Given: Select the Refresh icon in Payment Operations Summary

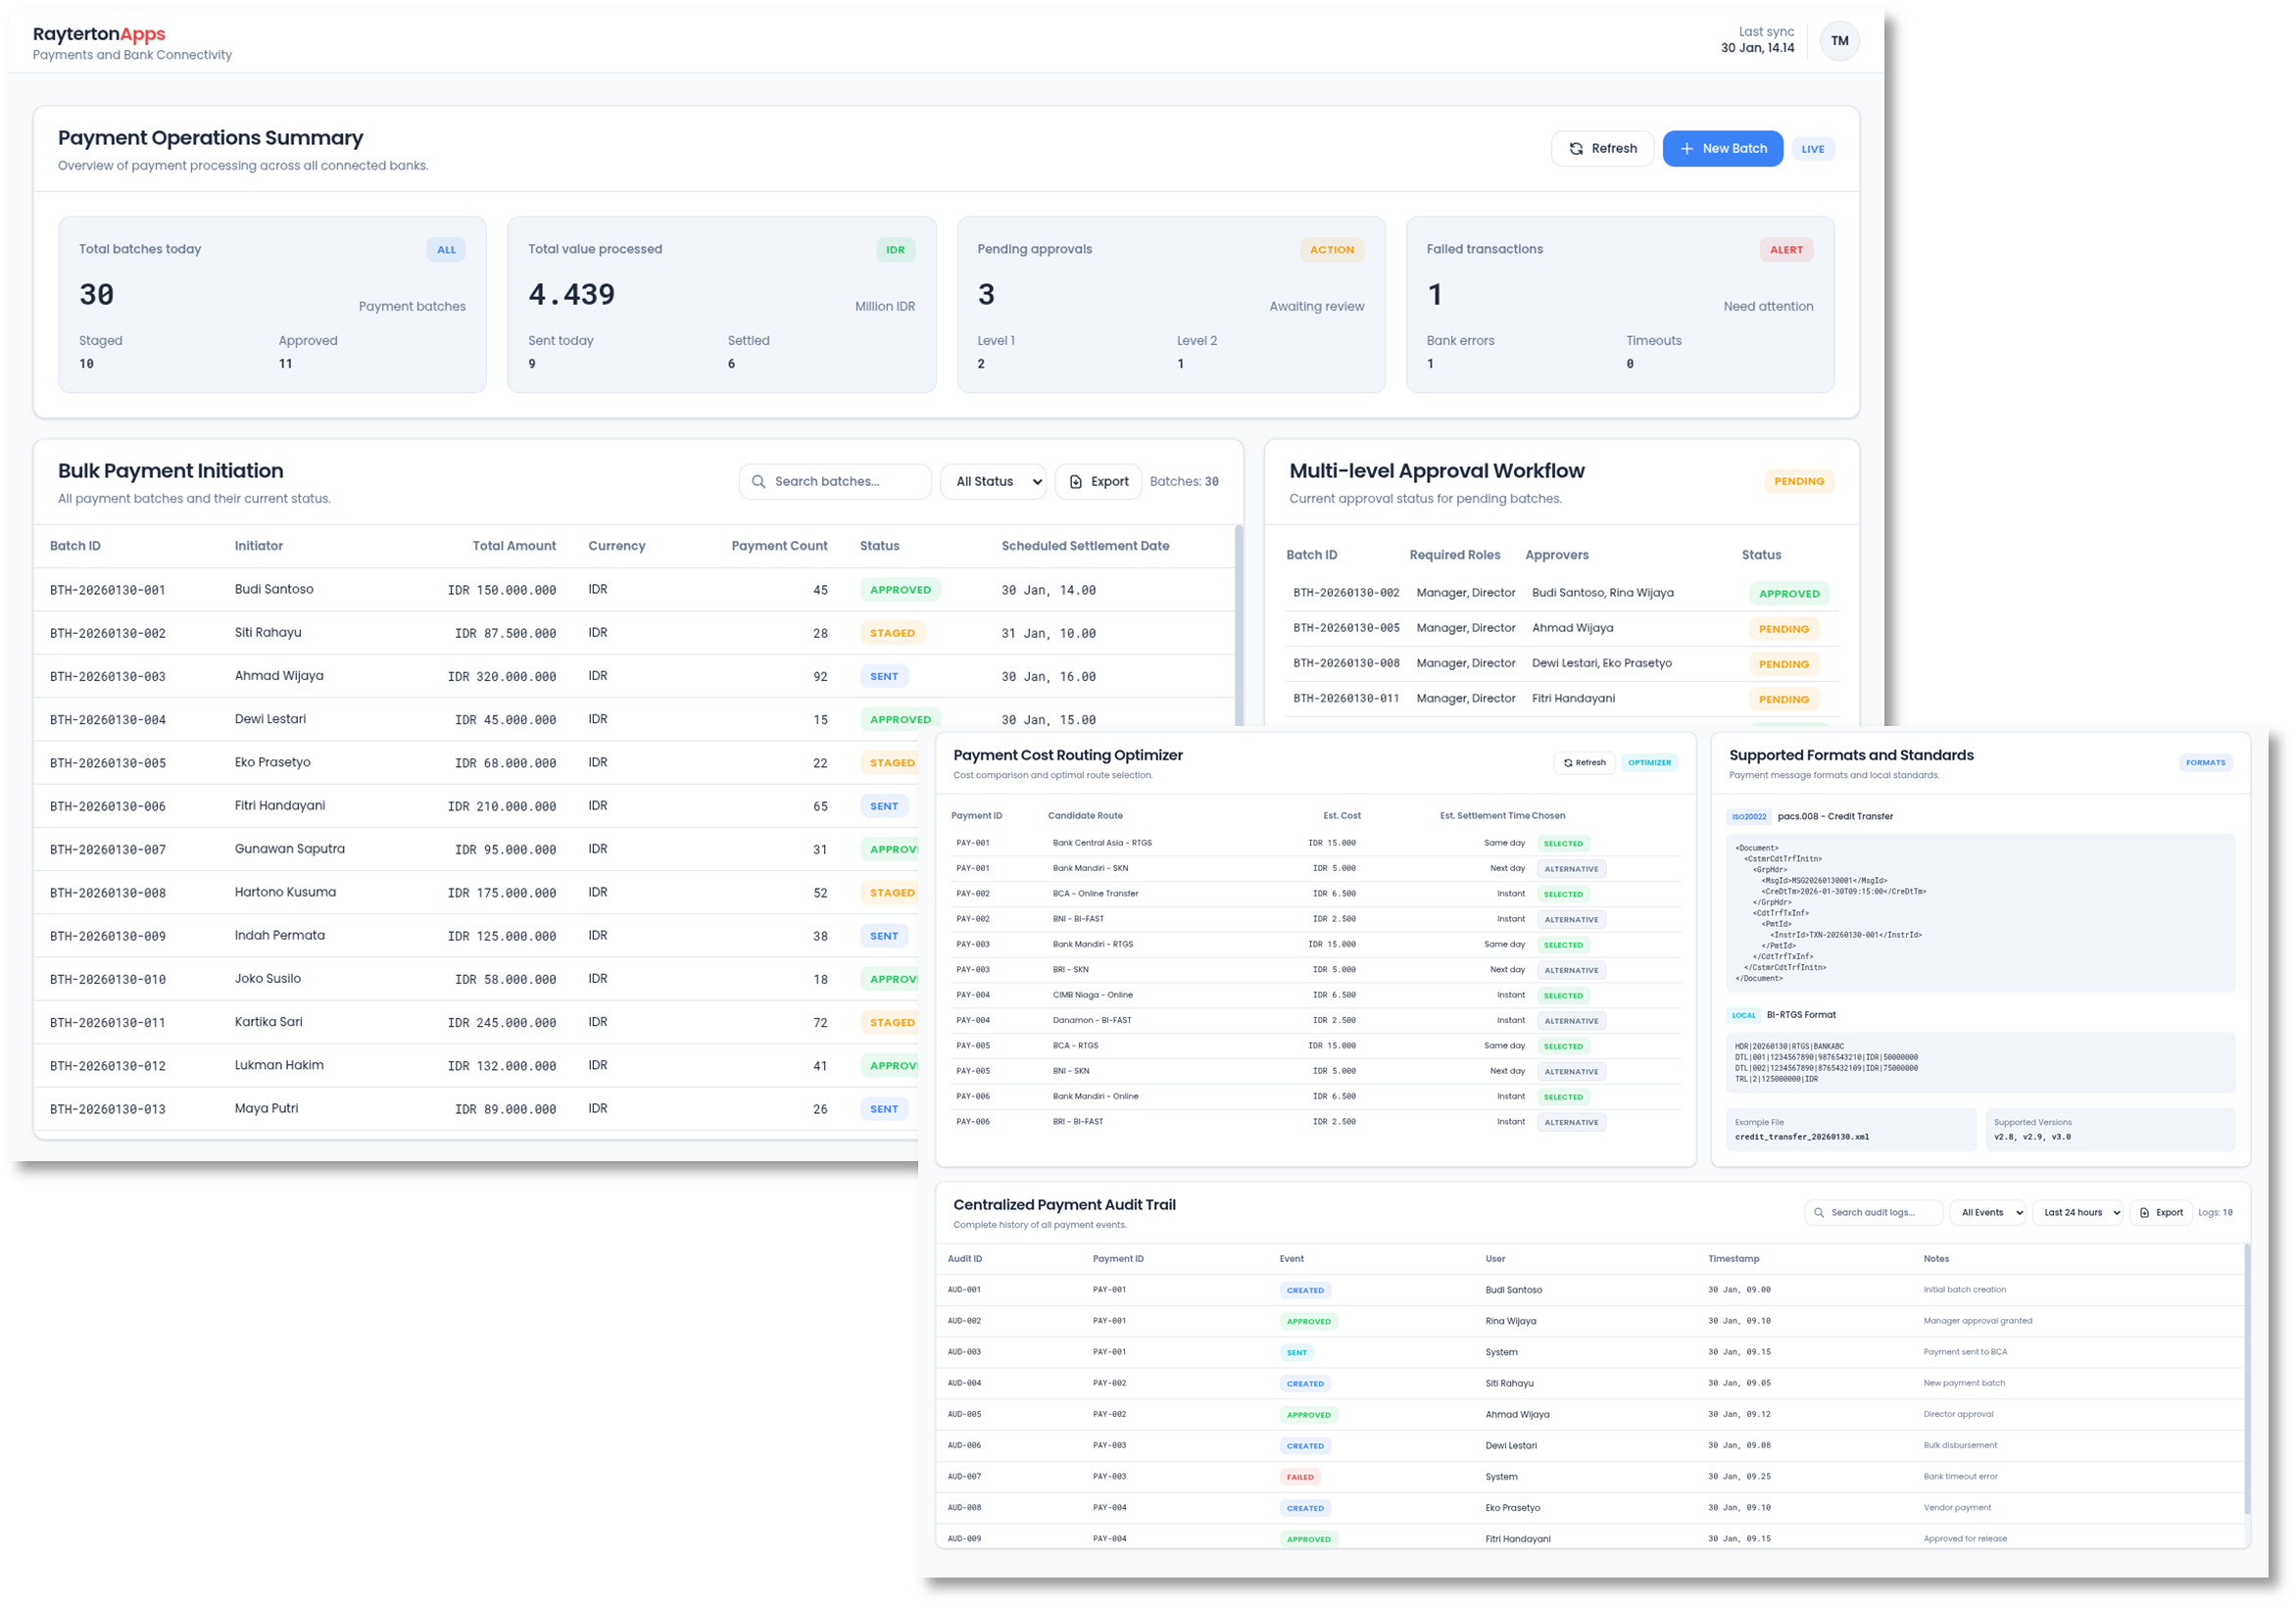Looking at the screenshot, I should [1577, 147].
